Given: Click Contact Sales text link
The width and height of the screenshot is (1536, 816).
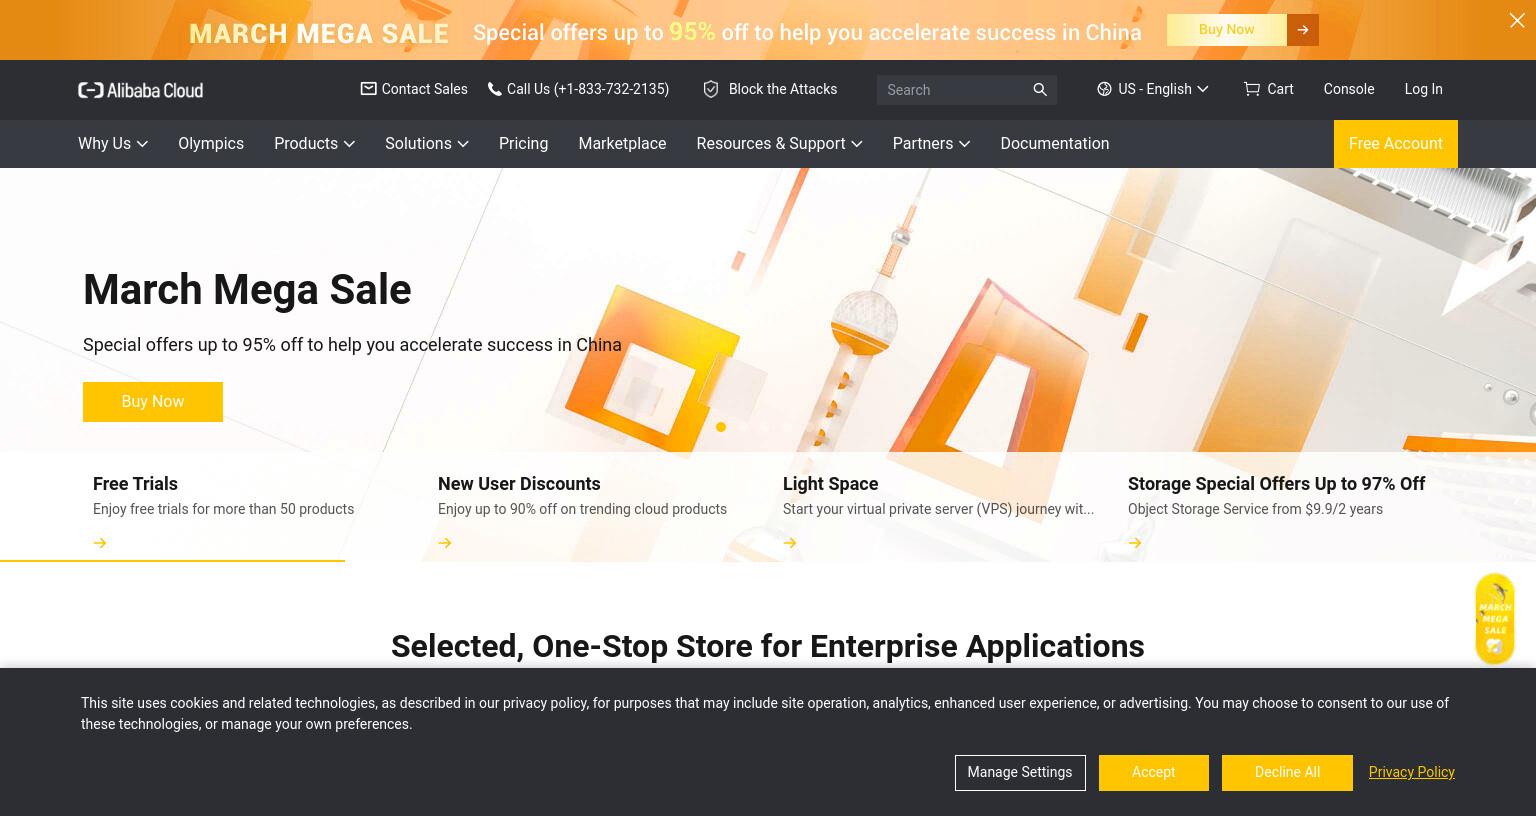Looking at the screenshot, I should pyautogui.click(x=424, y=89).
